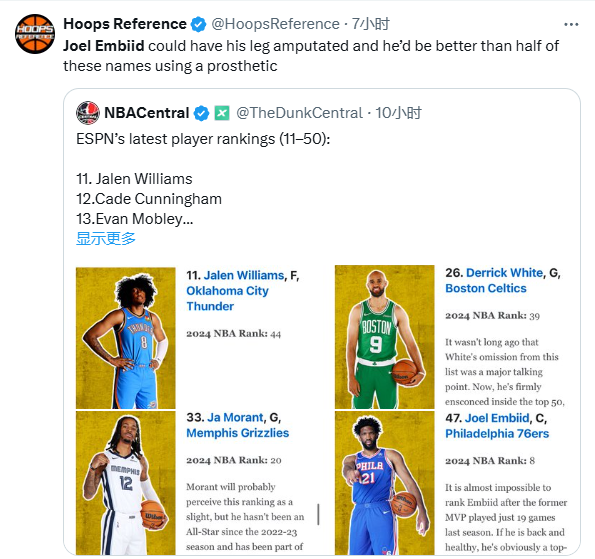Open the Jalen Williams player image

(126, 338)
